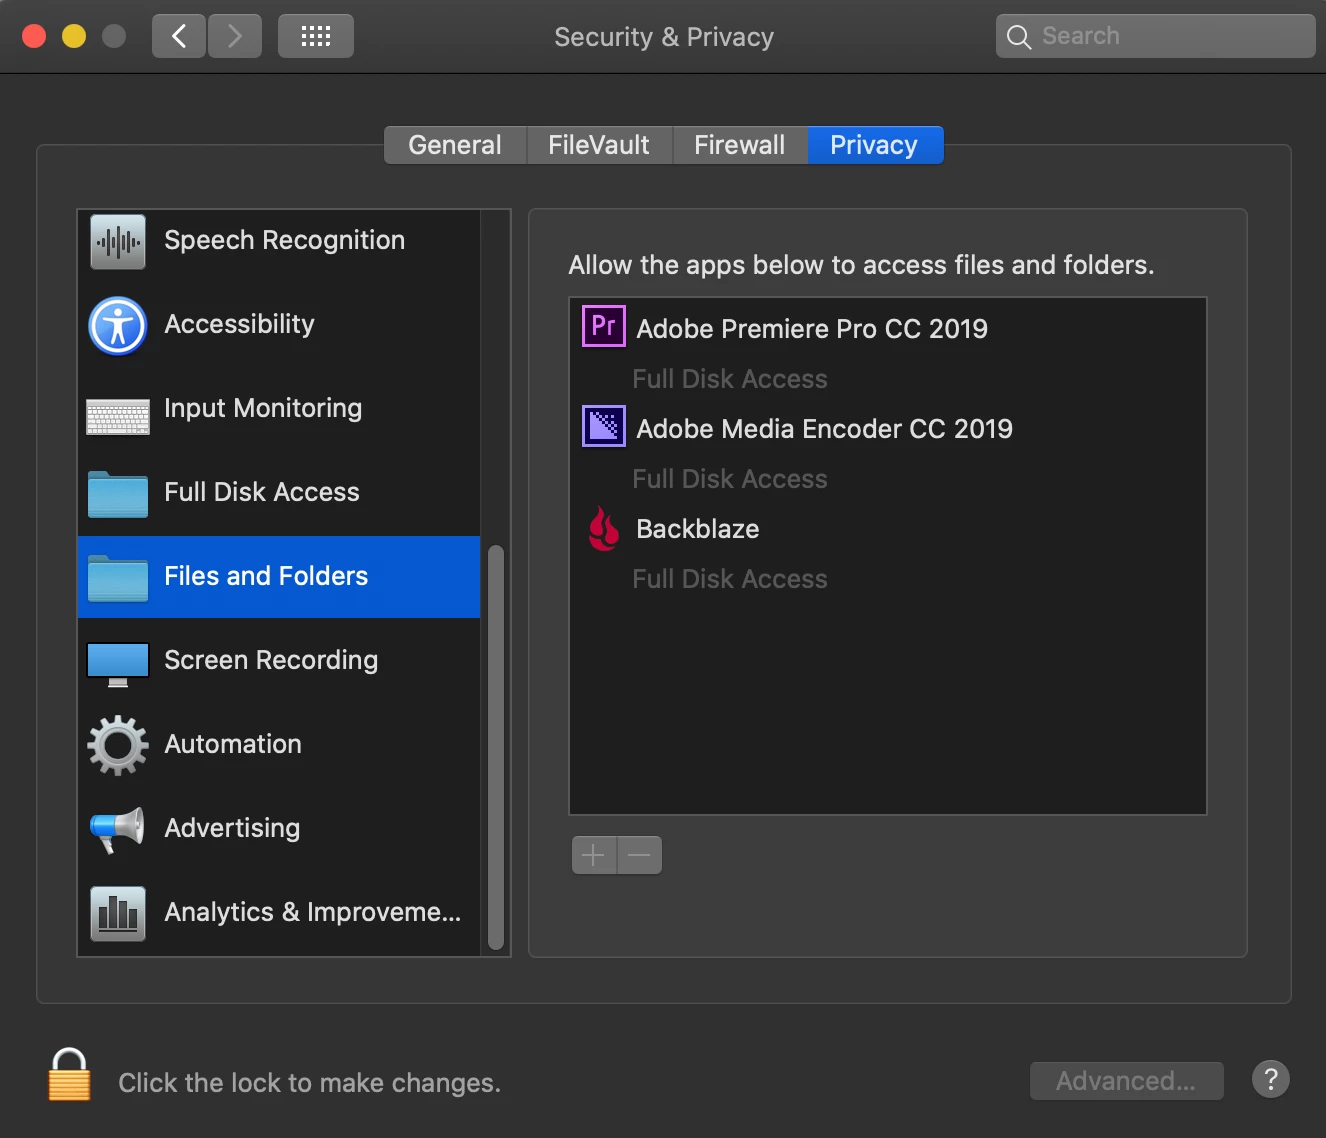Image resolution: width=1326 pixels, height=1138 pixels.
Task: Open the Firewall tab
Action: pyautogui.click(x=740, y=145)
